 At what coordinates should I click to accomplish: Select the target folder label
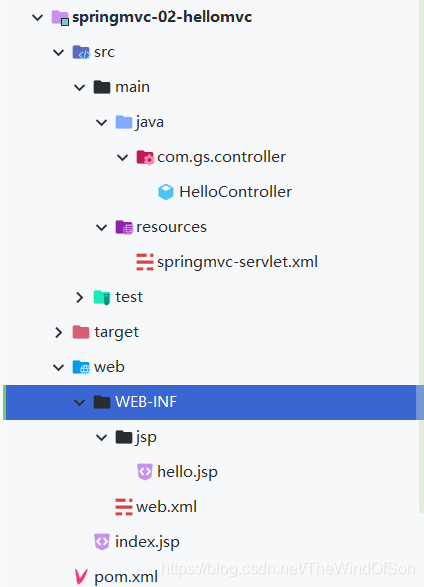tap(117, 333)
